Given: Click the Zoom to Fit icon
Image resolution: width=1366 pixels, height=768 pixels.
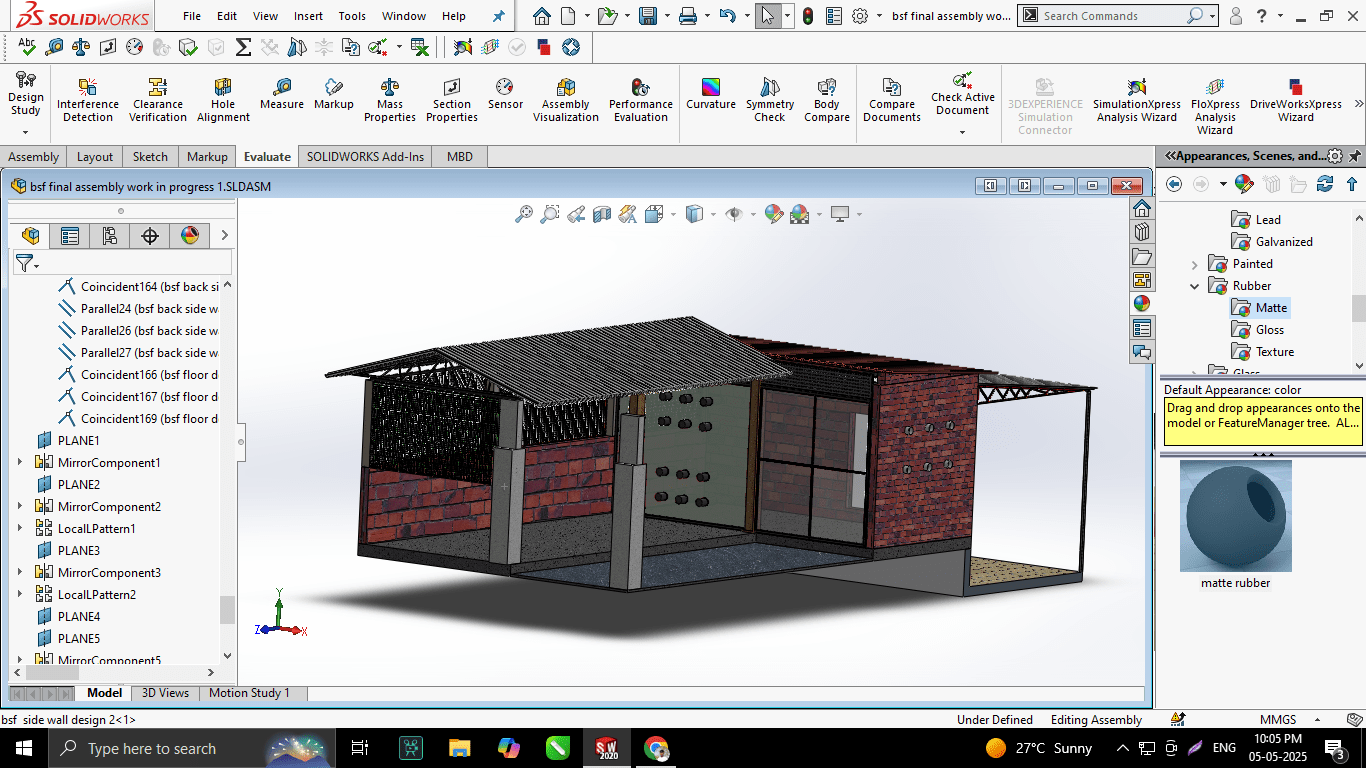Looking at the screenshot, I should pyautogui.click(x=523, y=214).
